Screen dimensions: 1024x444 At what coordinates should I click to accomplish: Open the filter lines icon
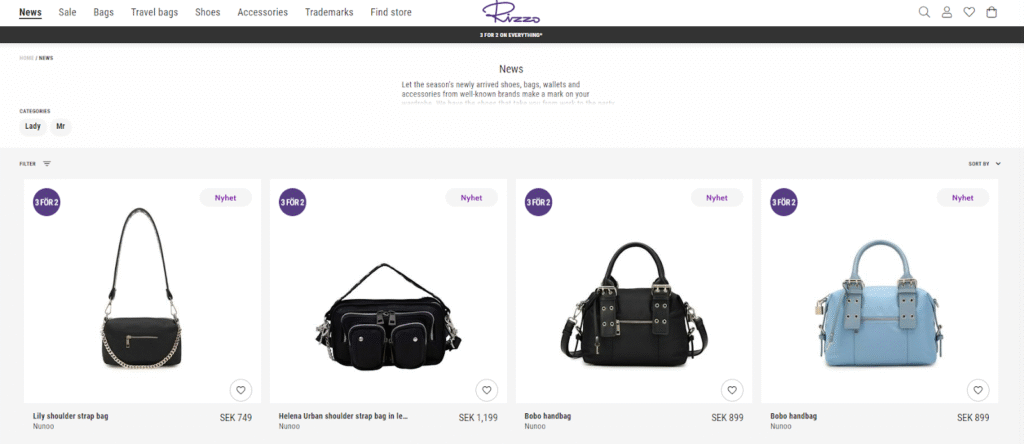pos(47,164)
